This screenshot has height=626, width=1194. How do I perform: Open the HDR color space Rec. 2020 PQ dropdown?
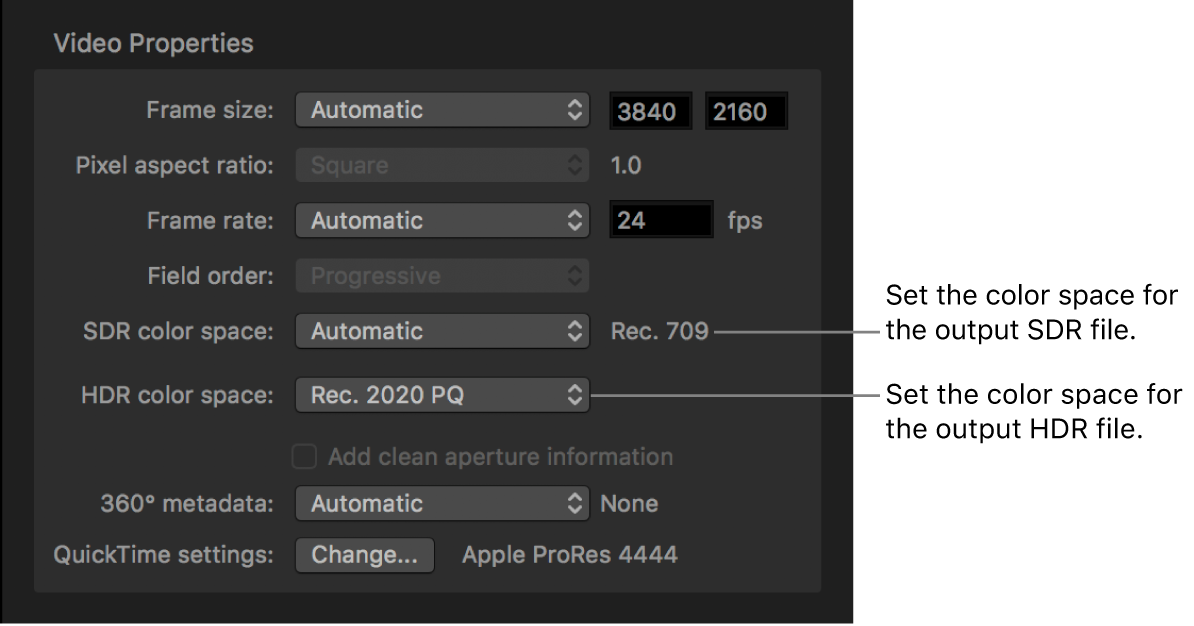click(x=442, y=396)
